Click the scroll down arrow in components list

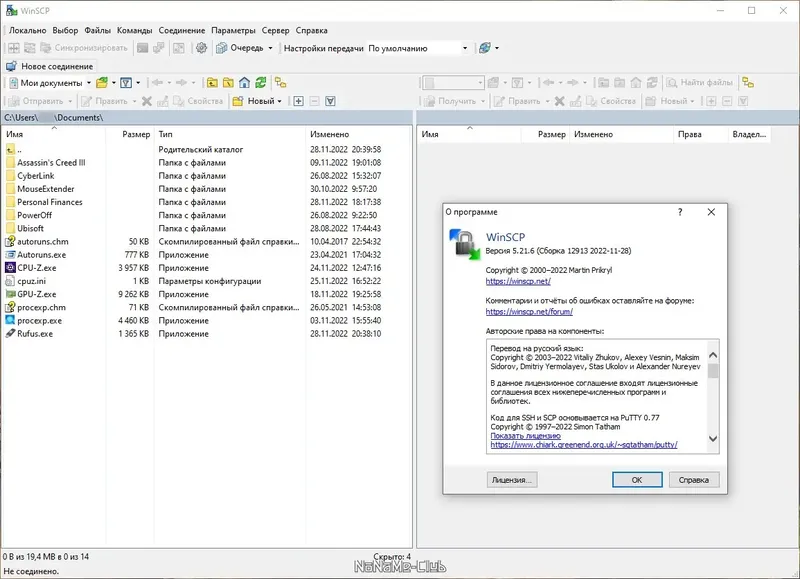(x=713, y=439)
